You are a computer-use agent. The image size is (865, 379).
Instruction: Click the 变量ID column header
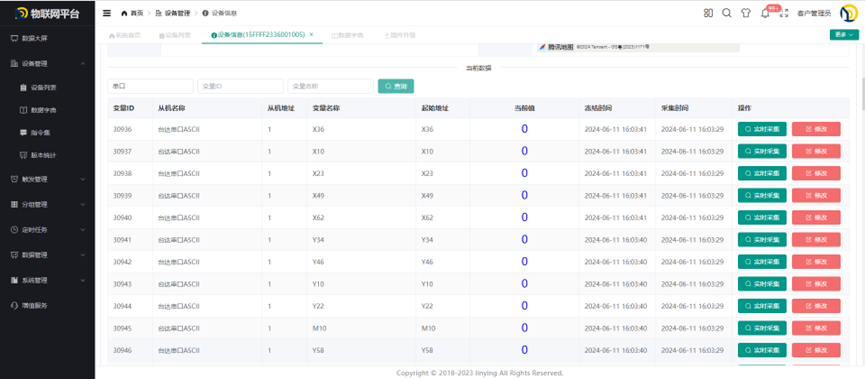click(x=124, y=108)
